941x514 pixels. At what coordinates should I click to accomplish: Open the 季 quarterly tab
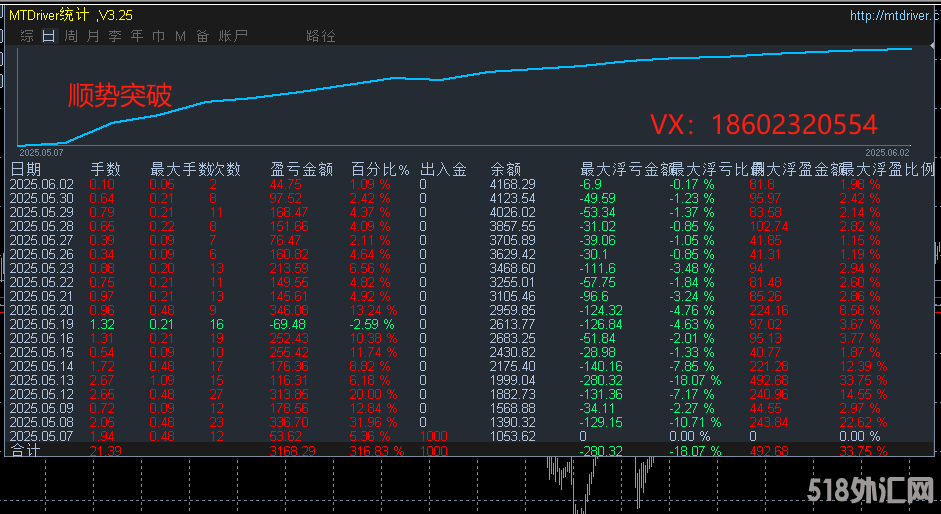[x=115, y=36]
